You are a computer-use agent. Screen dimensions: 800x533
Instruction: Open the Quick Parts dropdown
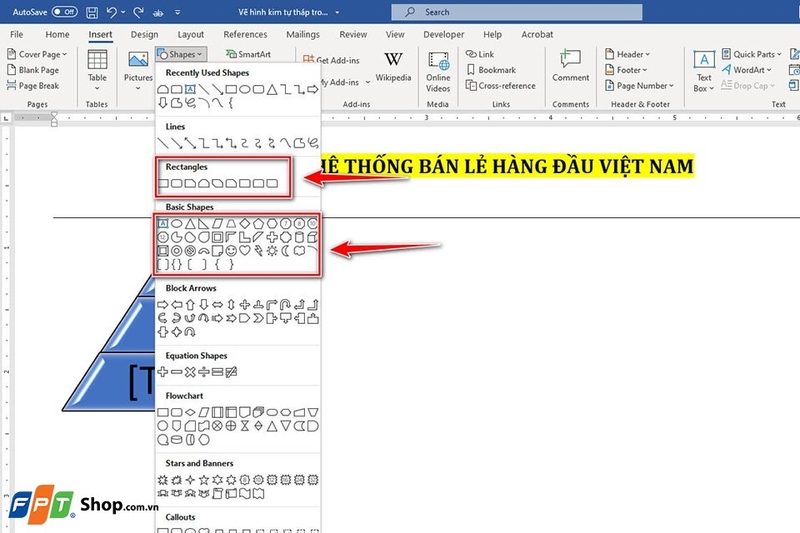pyautogui.click(x=752, y=54)
